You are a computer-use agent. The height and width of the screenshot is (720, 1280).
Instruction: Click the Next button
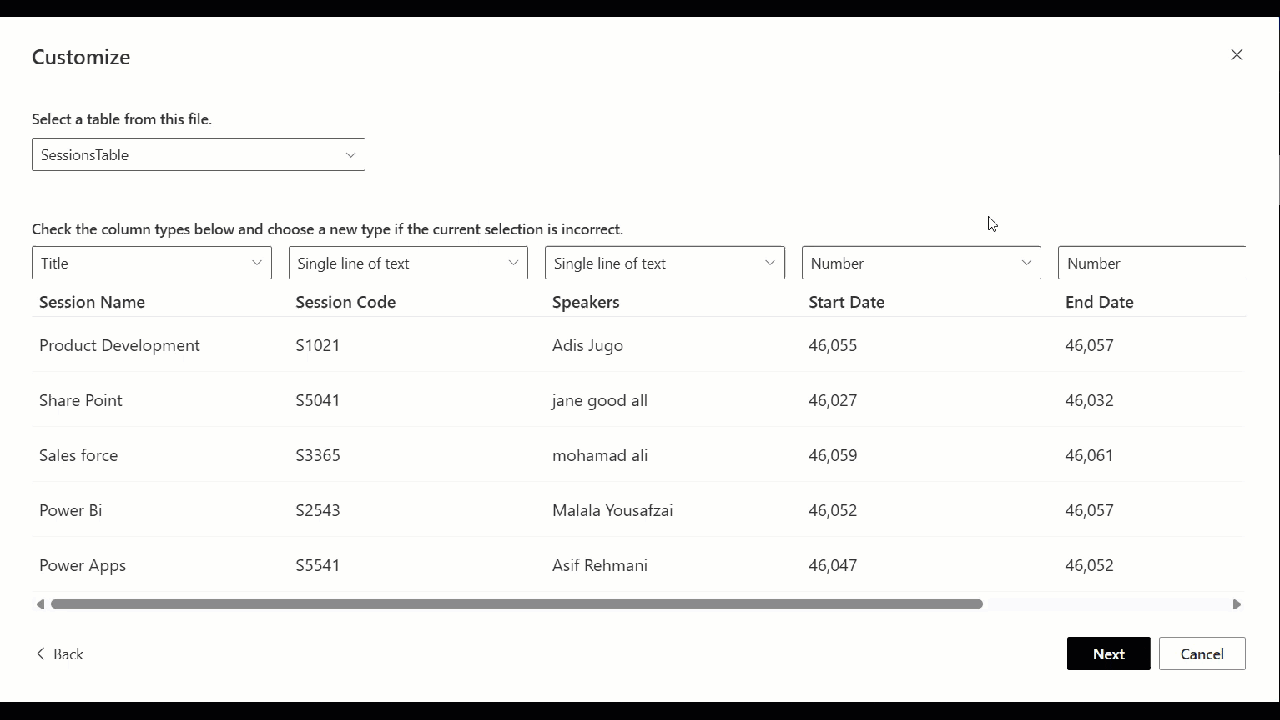pyautogui.click(x=1108, y=653)
